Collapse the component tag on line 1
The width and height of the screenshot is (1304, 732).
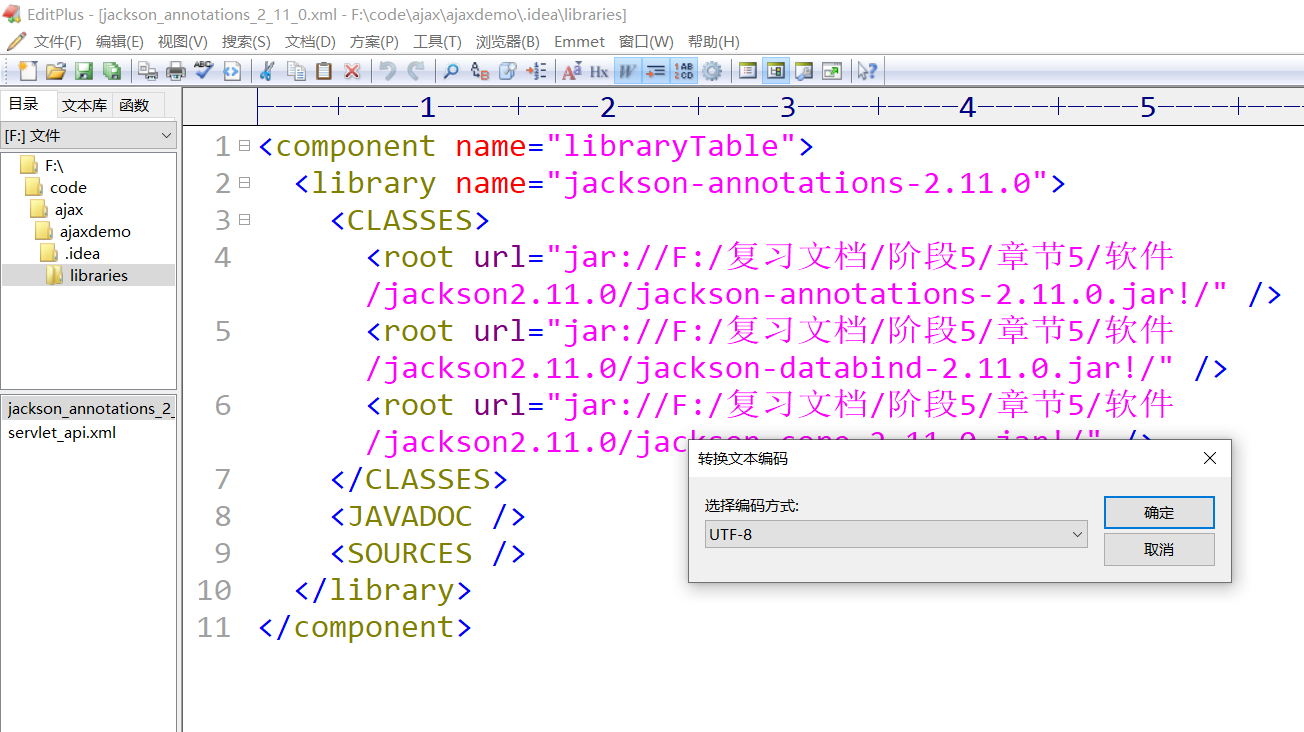pyautogui.click(x=244, y=146)
